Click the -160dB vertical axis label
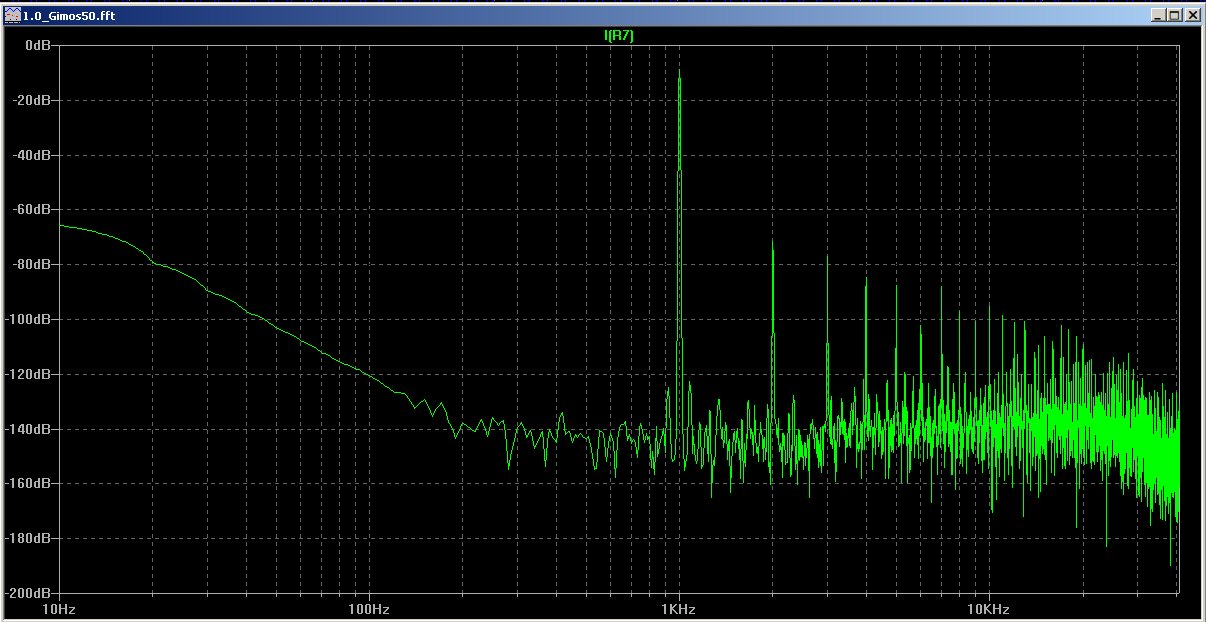 (29, 483)
